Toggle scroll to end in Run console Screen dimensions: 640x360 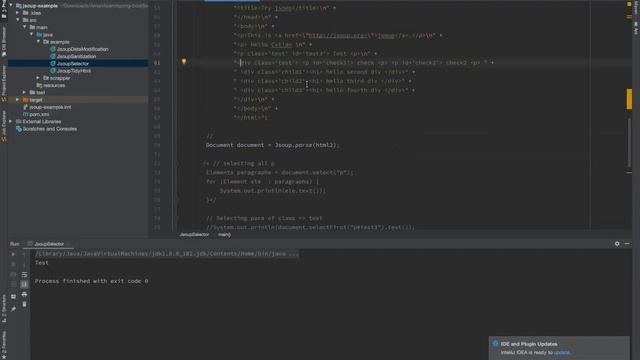[x=24, y=284]
